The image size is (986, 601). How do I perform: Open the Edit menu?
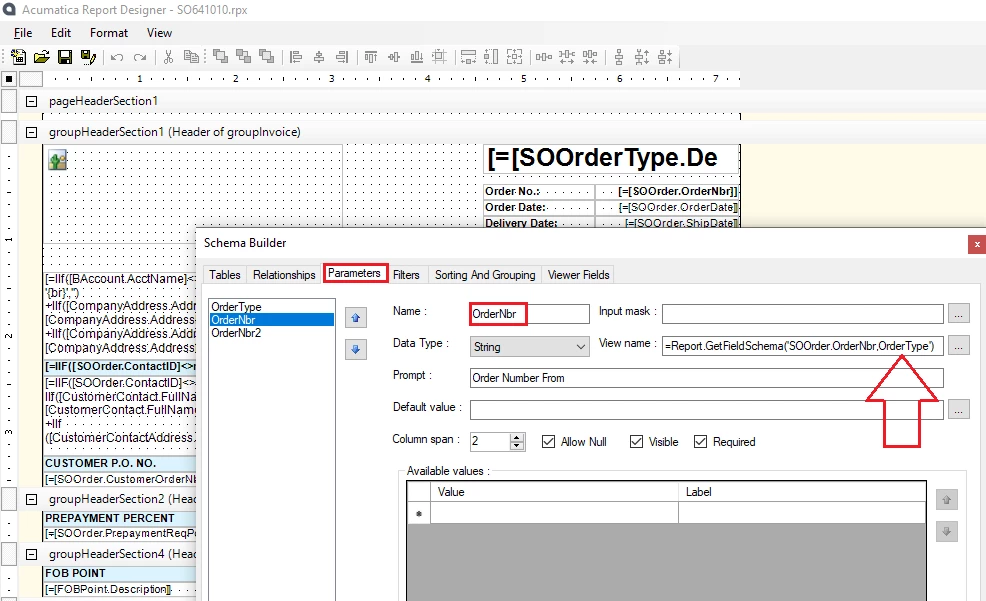(61, 33)
